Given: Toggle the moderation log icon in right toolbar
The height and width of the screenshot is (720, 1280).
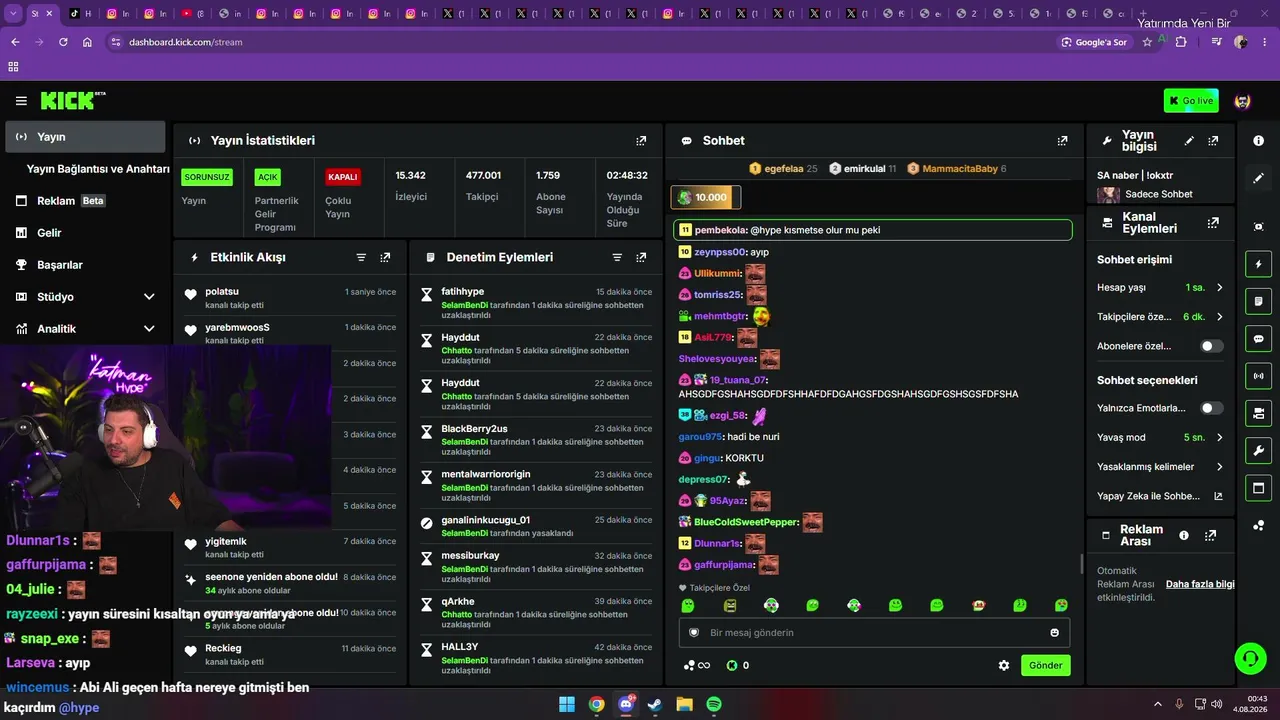Looking at the screenshot, I should [x=1258, y=301].
